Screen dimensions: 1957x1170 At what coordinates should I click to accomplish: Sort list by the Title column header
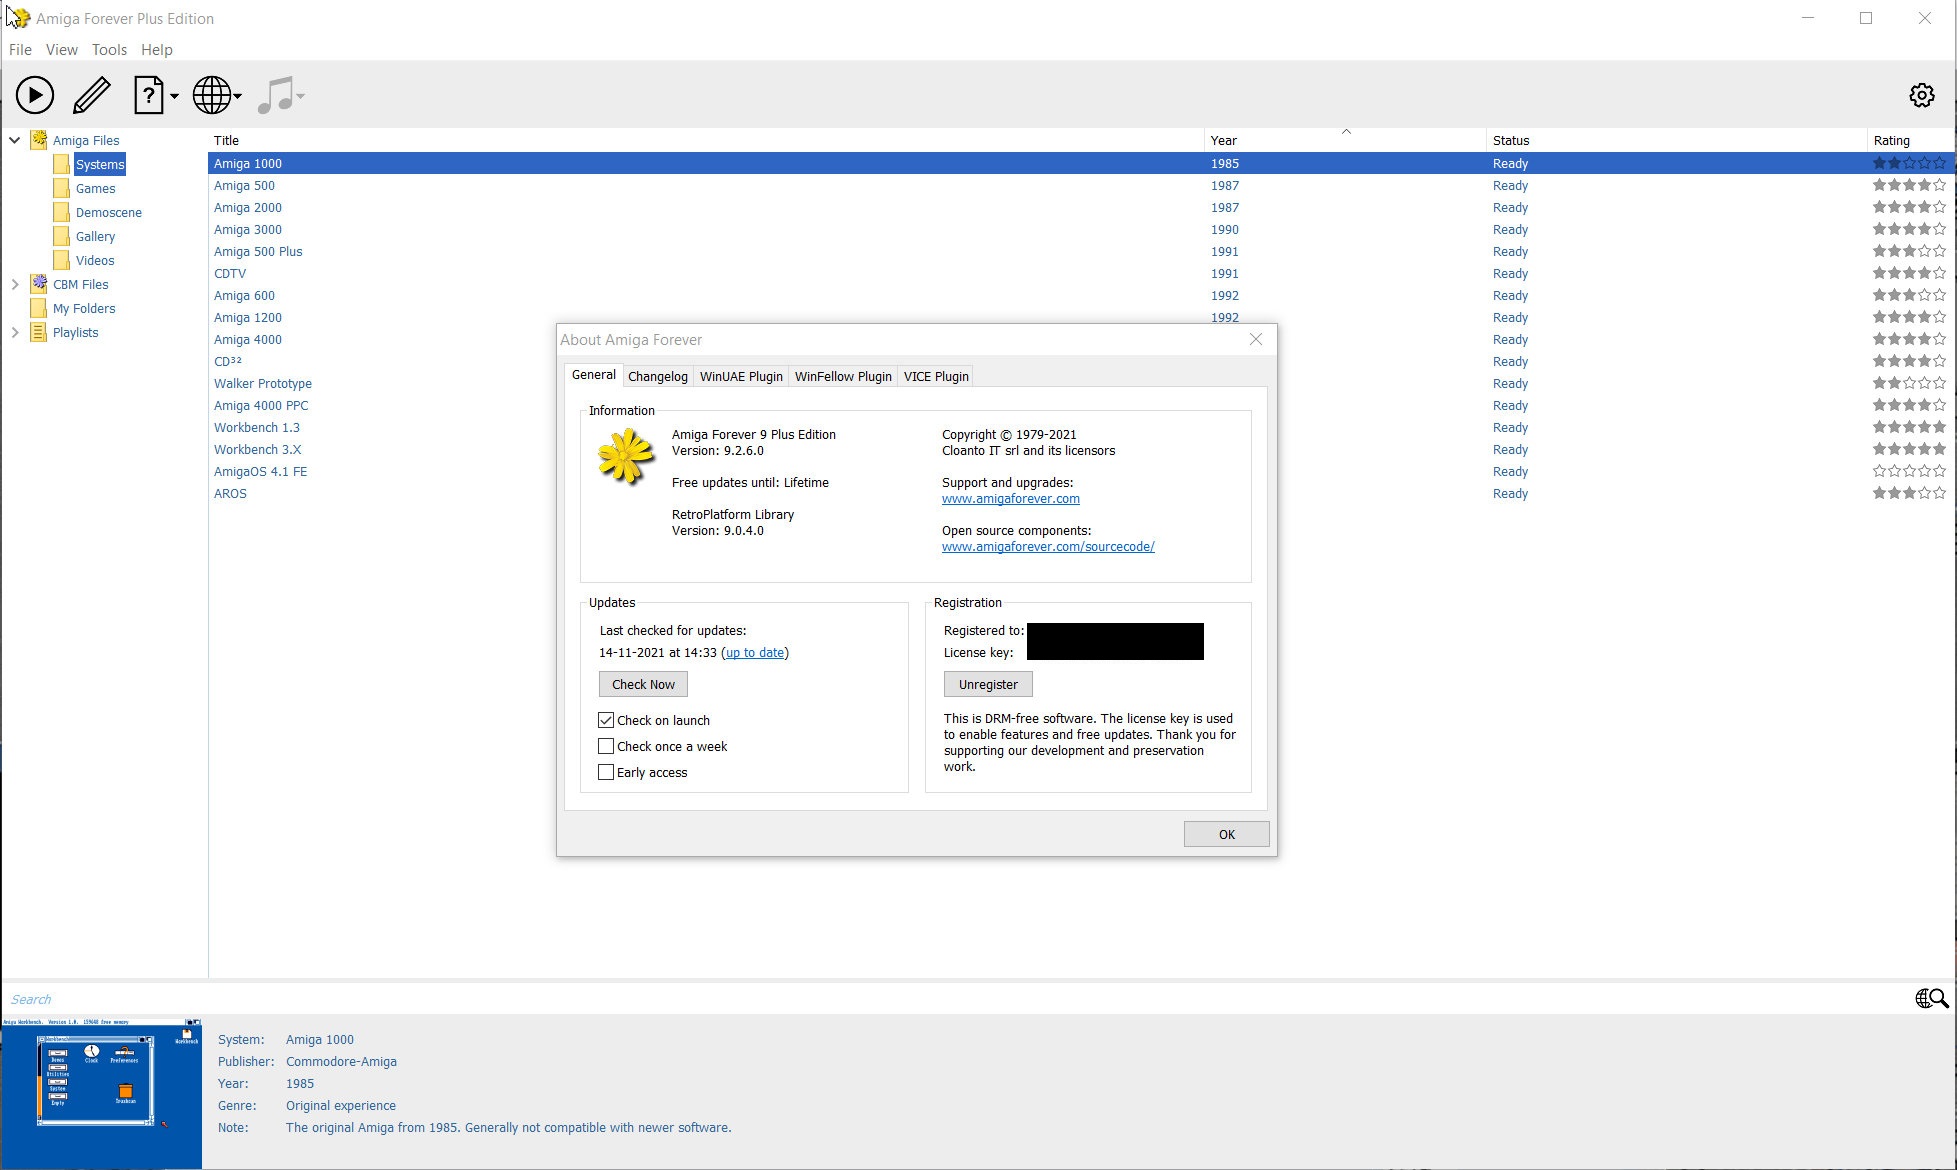[x=706, y=140]
